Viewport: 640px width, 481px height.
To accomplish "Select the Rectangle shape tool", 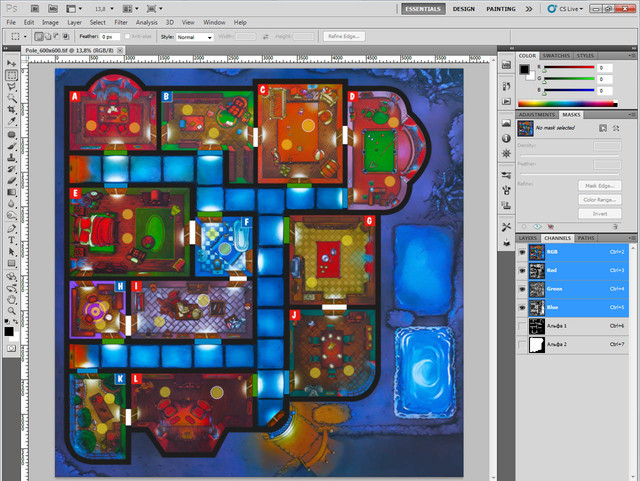I will 11,263.
